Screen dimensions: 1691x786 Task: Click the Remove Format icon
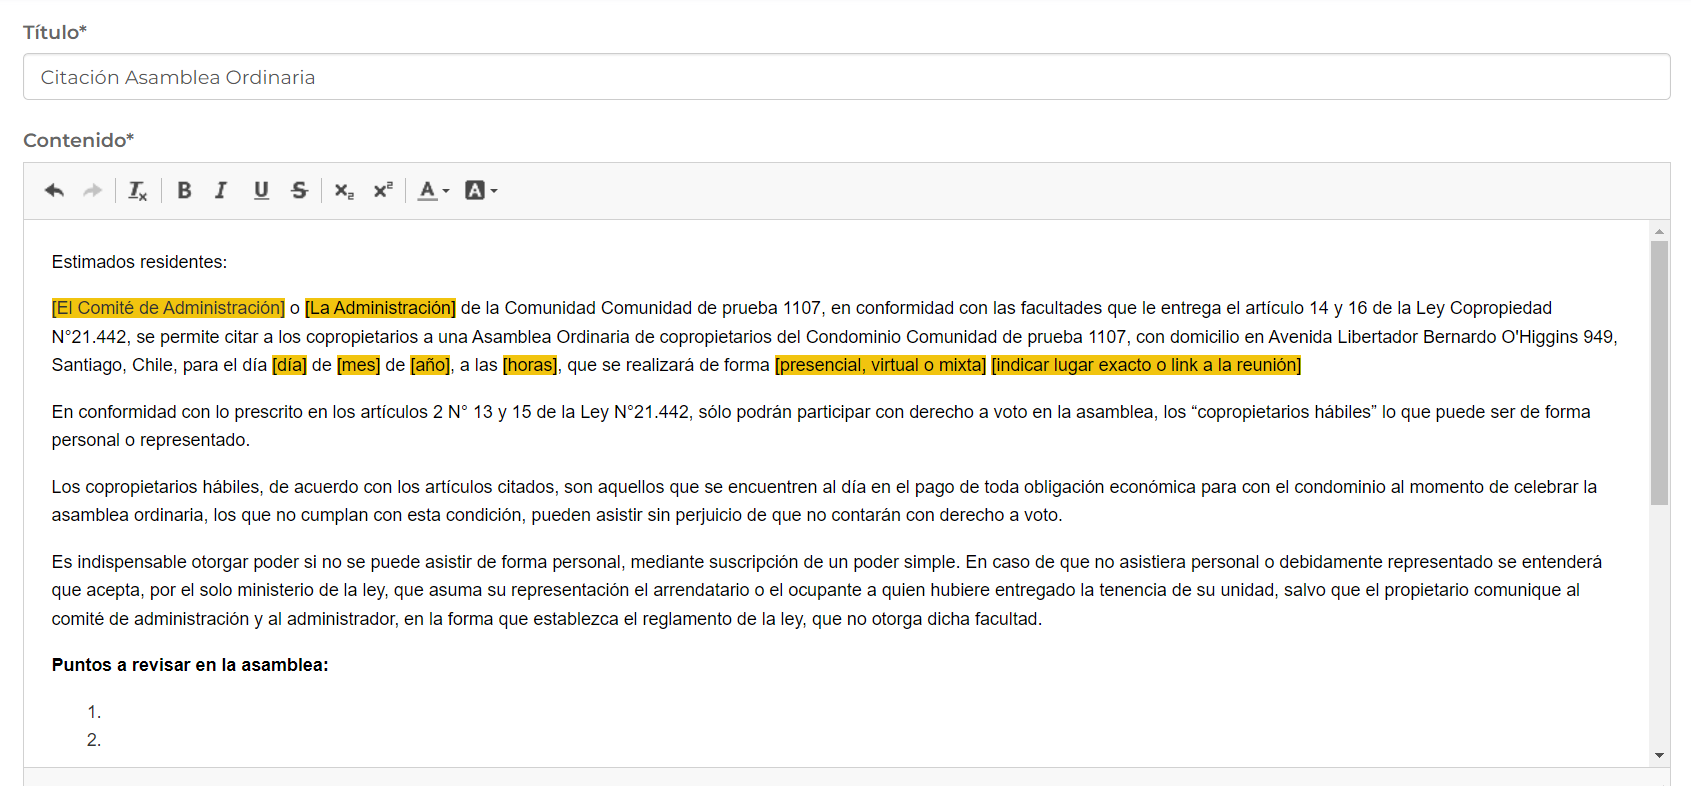tap(138, 190)
